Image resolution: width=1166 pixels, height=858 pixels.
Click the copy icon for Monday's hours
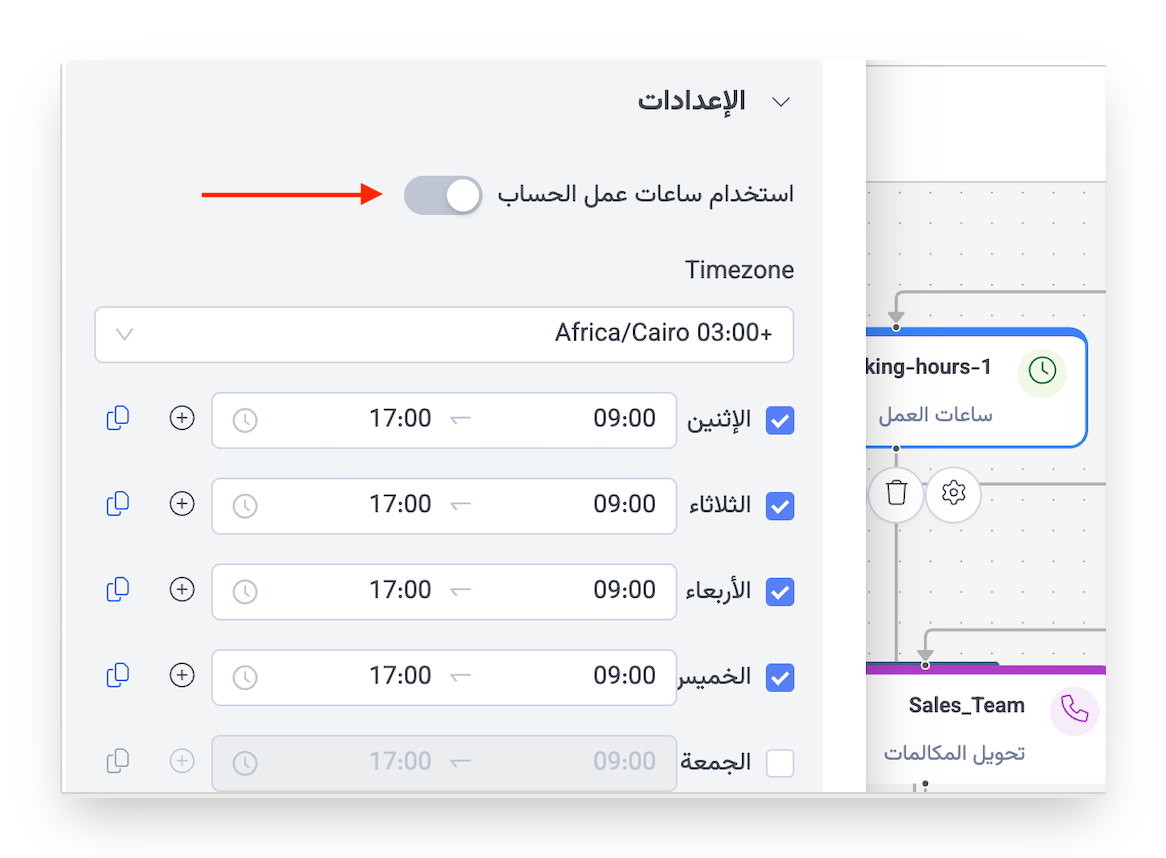(x=118, y=418)
